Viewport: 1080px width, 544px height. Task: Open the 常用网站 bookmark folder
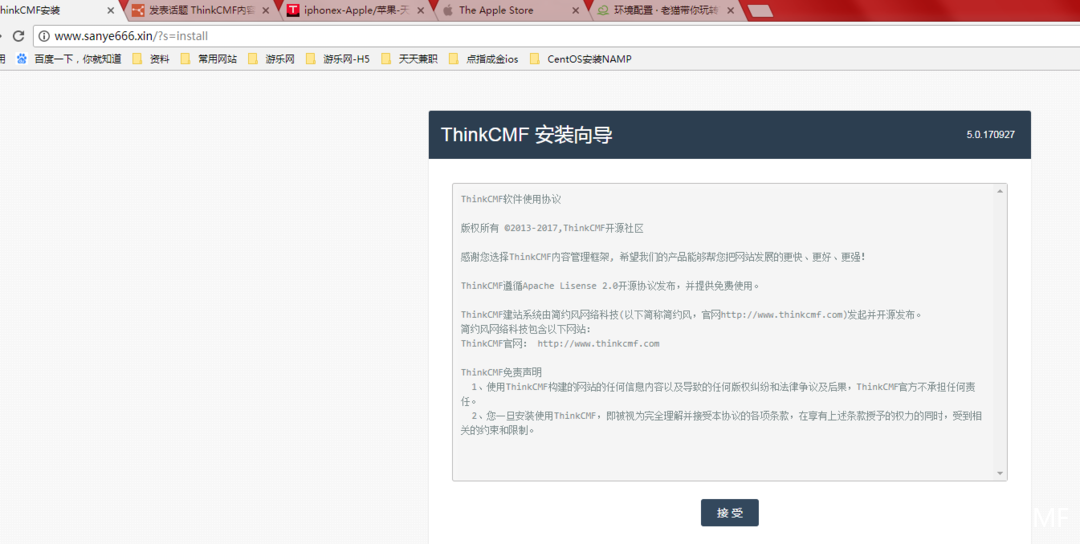pyautogui.click(x=209, y=59)
